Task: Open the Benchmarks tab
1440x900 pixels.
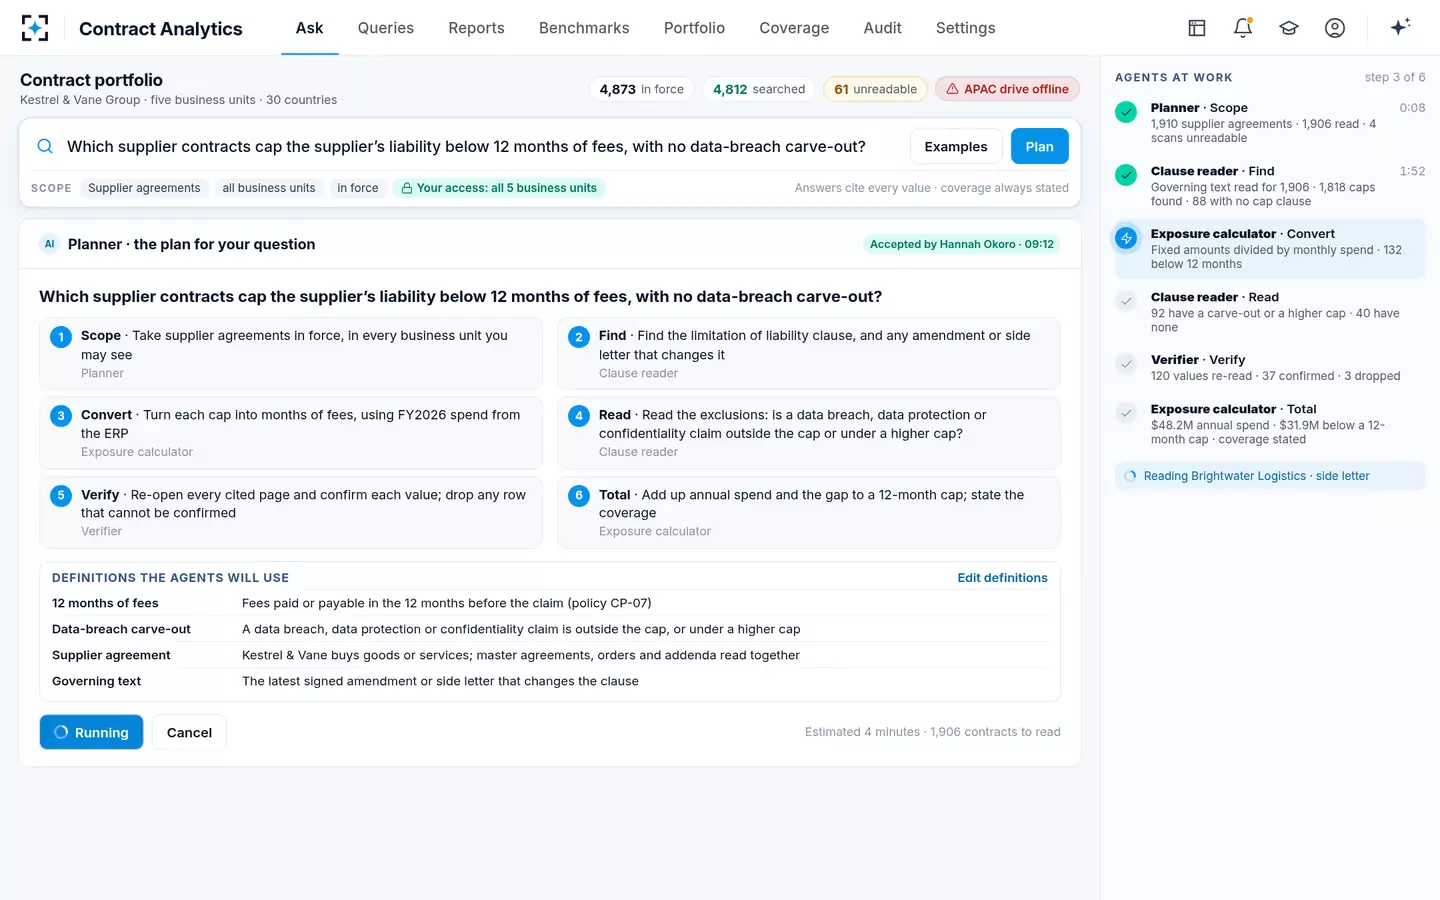Action: tap(584, 28)
